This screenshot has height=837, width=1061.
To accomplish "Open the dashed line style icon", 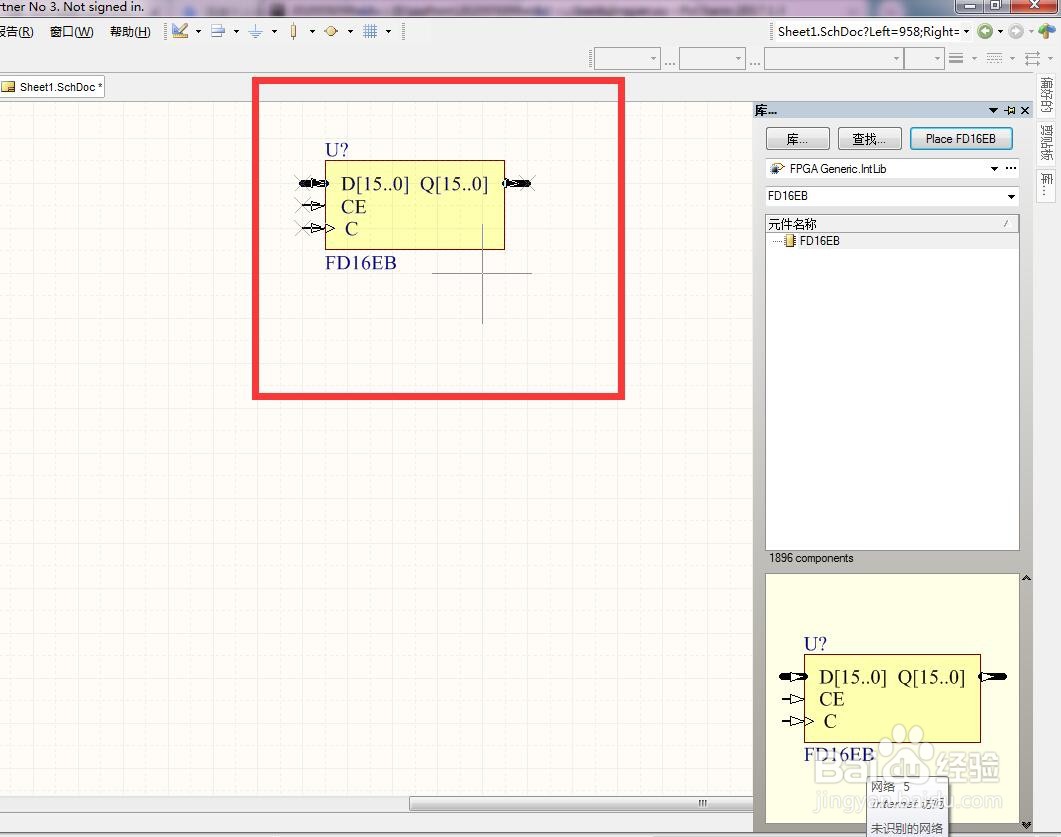I will pos(994,59).
